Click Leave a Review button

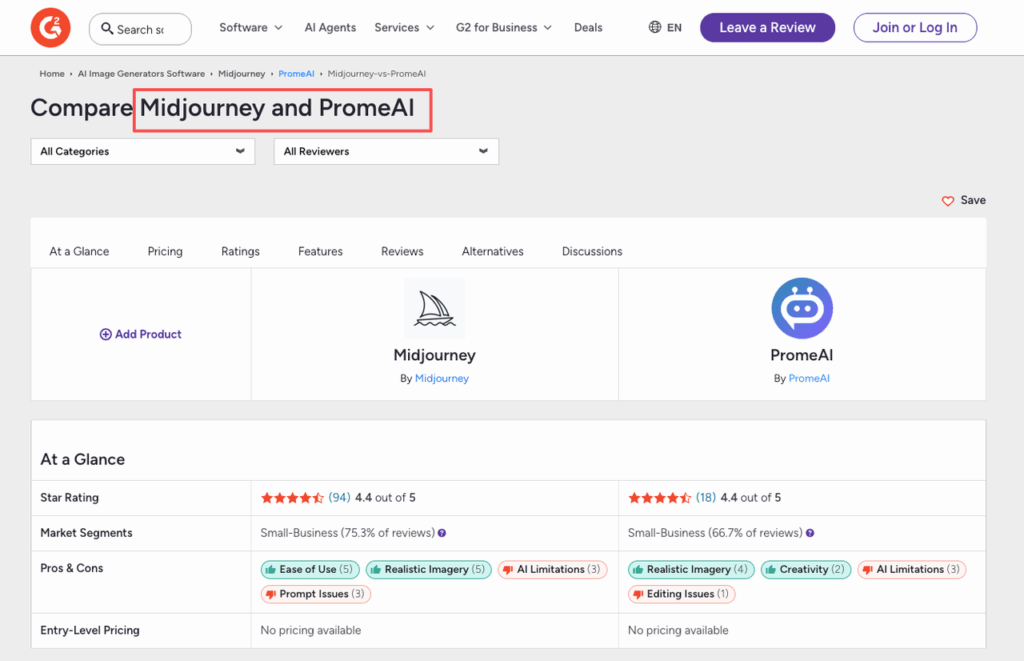[x=767, y=27]
